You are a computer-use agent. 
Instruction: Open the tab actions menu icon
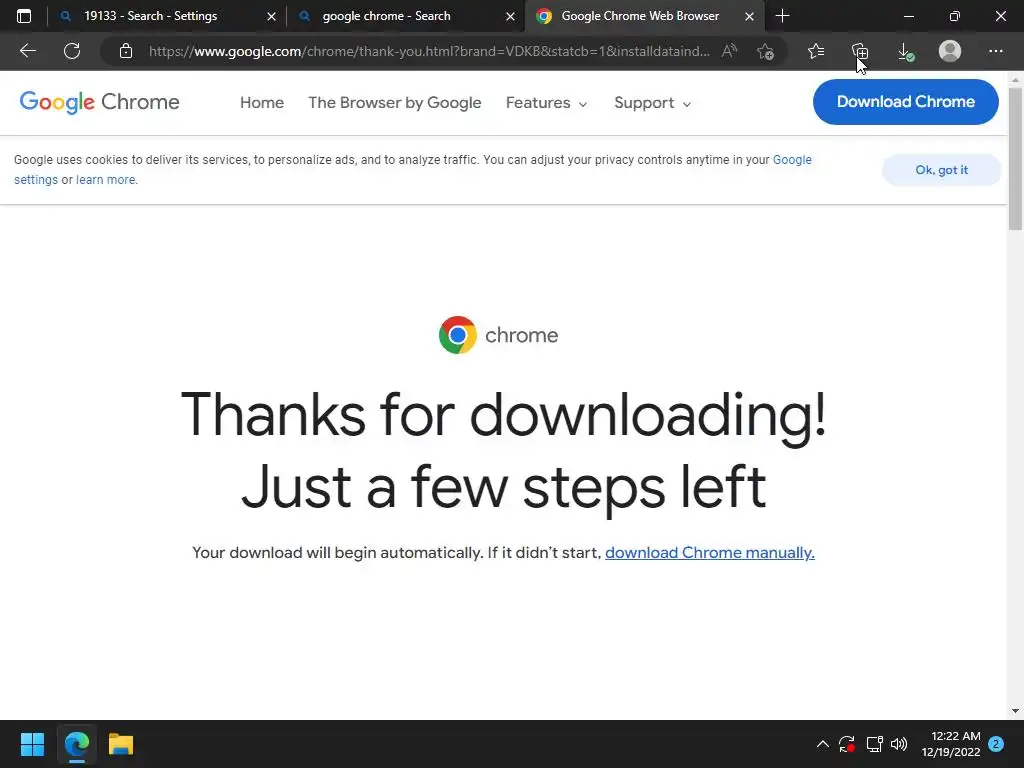tap(24, 16)
